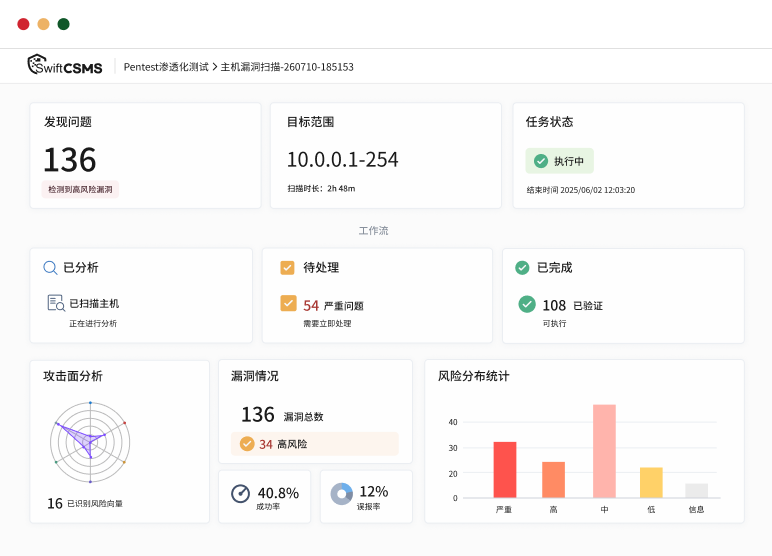
Task: Click the attack surface radar chart
Action: [x=90, y=443]
